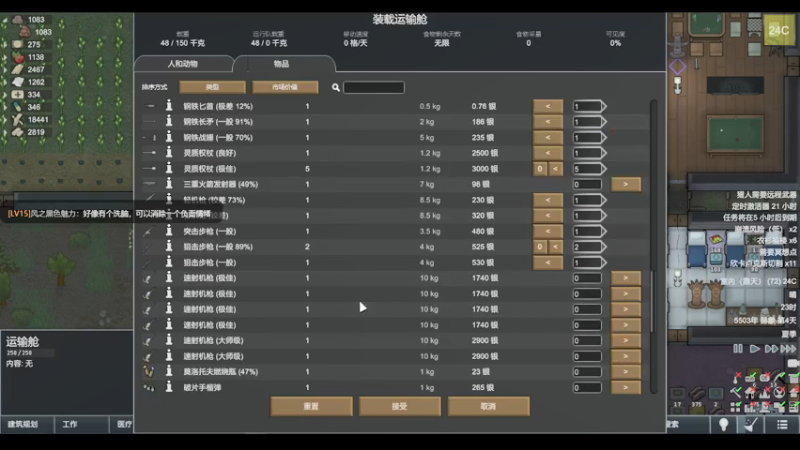Image resolution: width=800 pixels, height=450 pixels.
Task: Open info for 莫洛托夫燃烧瓶 (47%)
Action: pyautogui.click(x=169, y=371)
